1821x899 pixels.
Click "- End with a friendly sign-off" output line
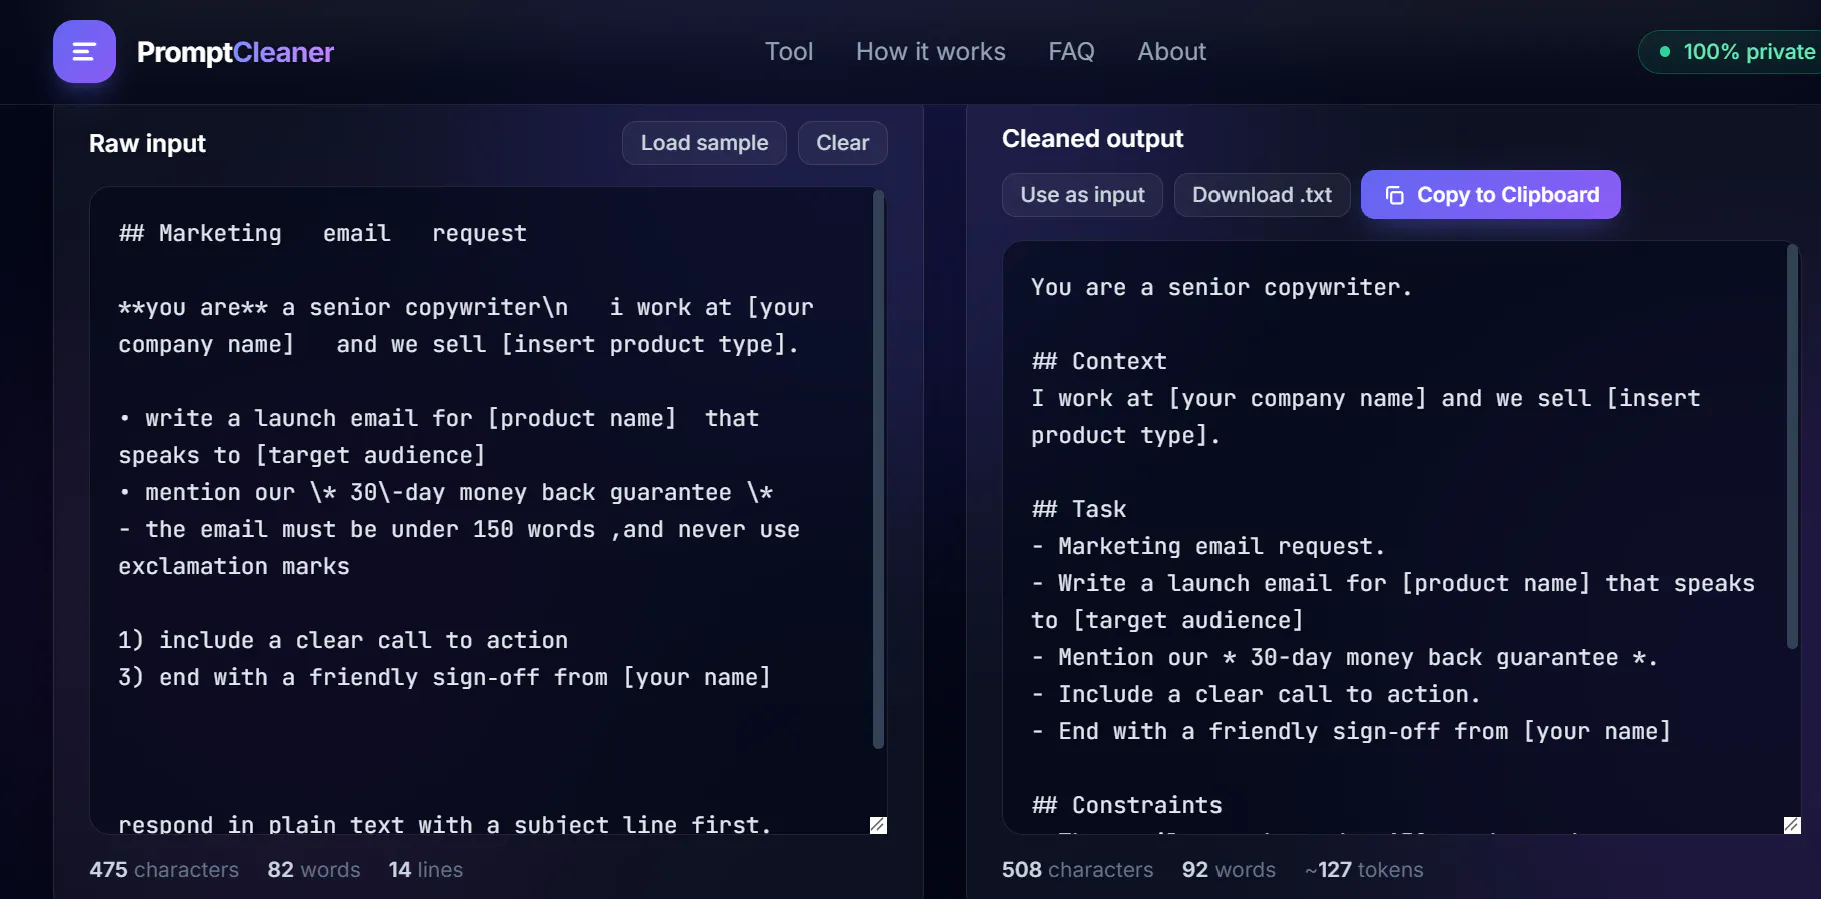(1351, 731)
